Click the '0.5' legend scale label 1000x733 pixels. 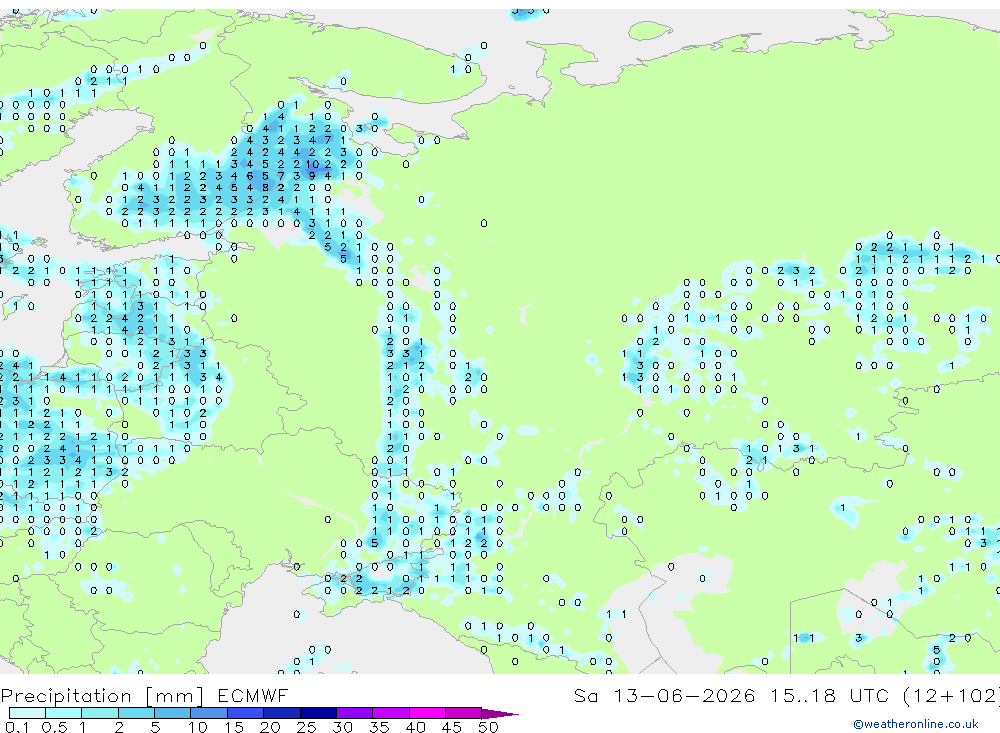click(55, 727)
